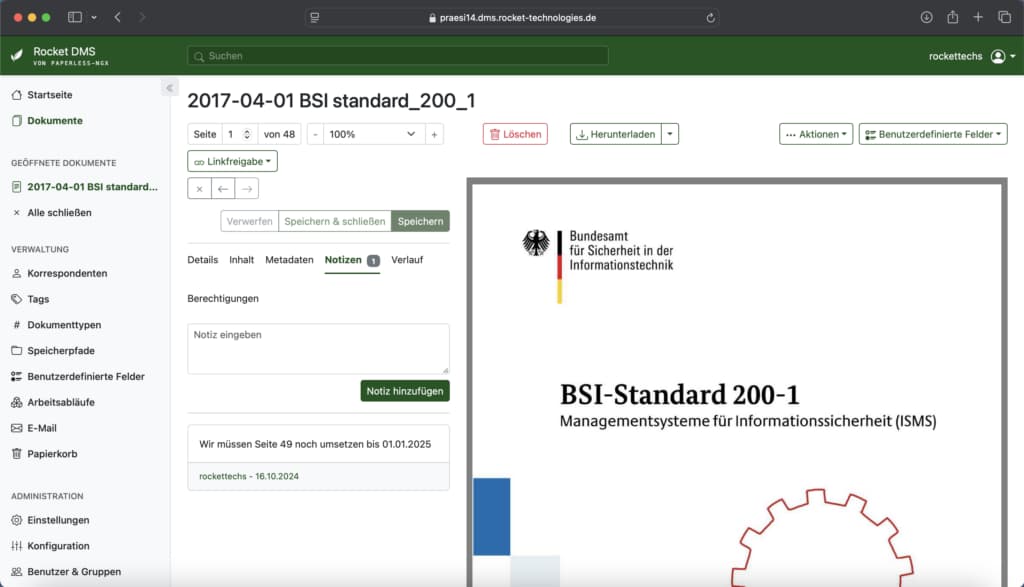Close the document with the X button
1024x587 pixels.
click(199, 189)
